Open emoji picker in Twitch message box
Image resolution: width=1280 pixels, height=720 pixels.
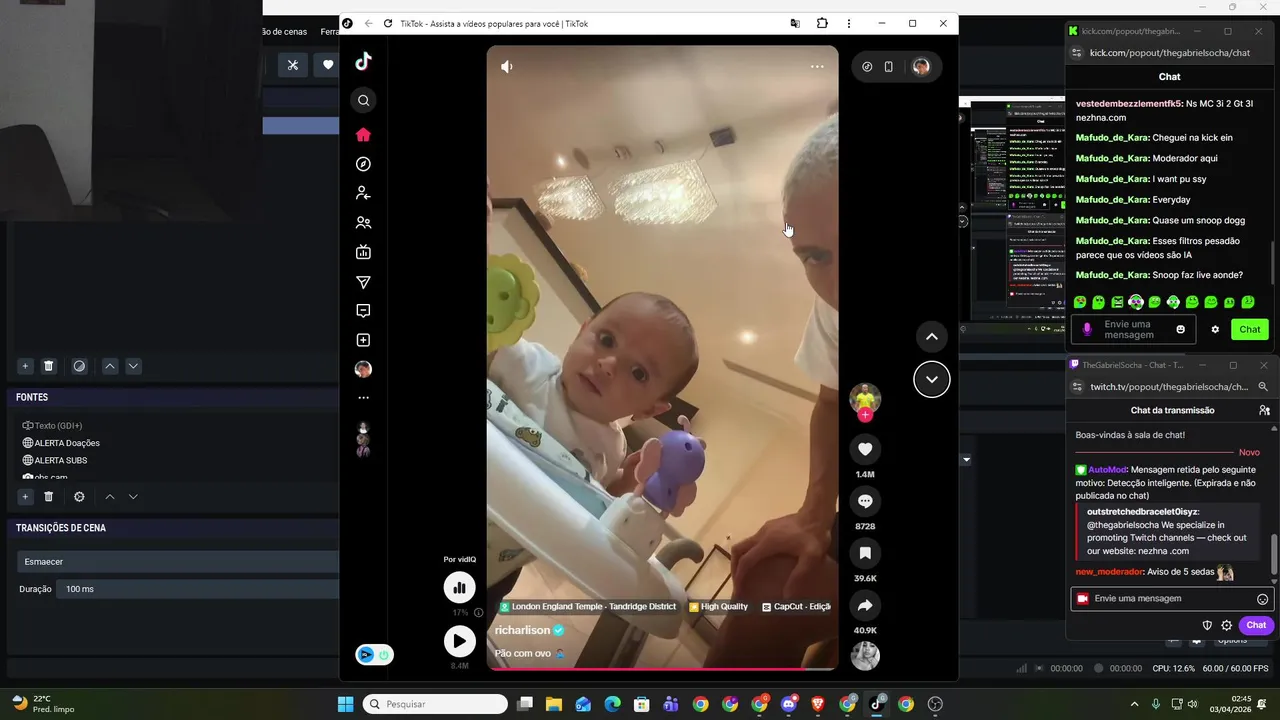(1262, 599)
